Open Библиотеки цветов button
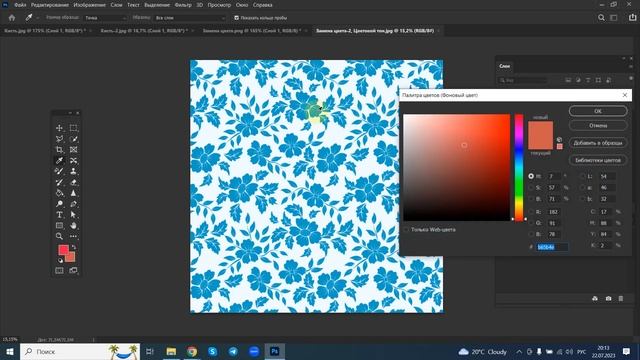Viewport: 640px width, 360px height. (598, 160)
